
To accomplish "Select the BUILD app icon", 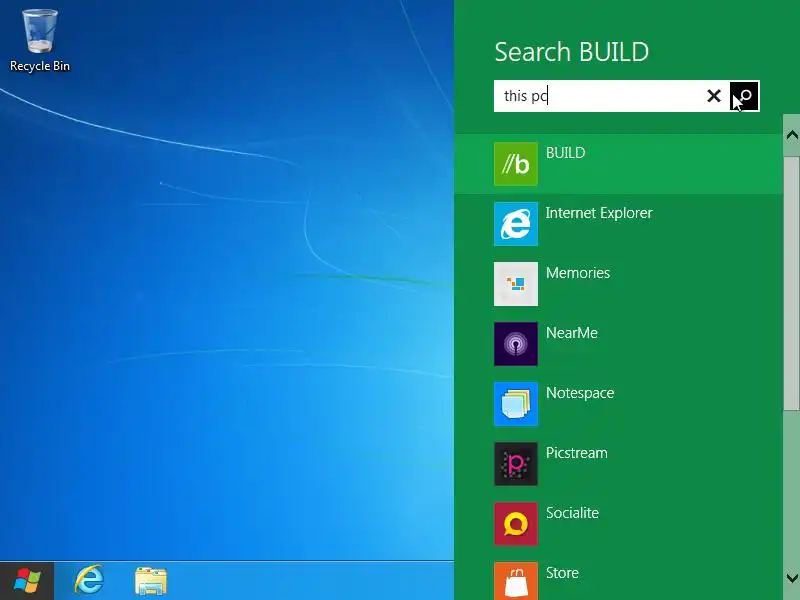I will pyautogui.click(x=516, y=164).
